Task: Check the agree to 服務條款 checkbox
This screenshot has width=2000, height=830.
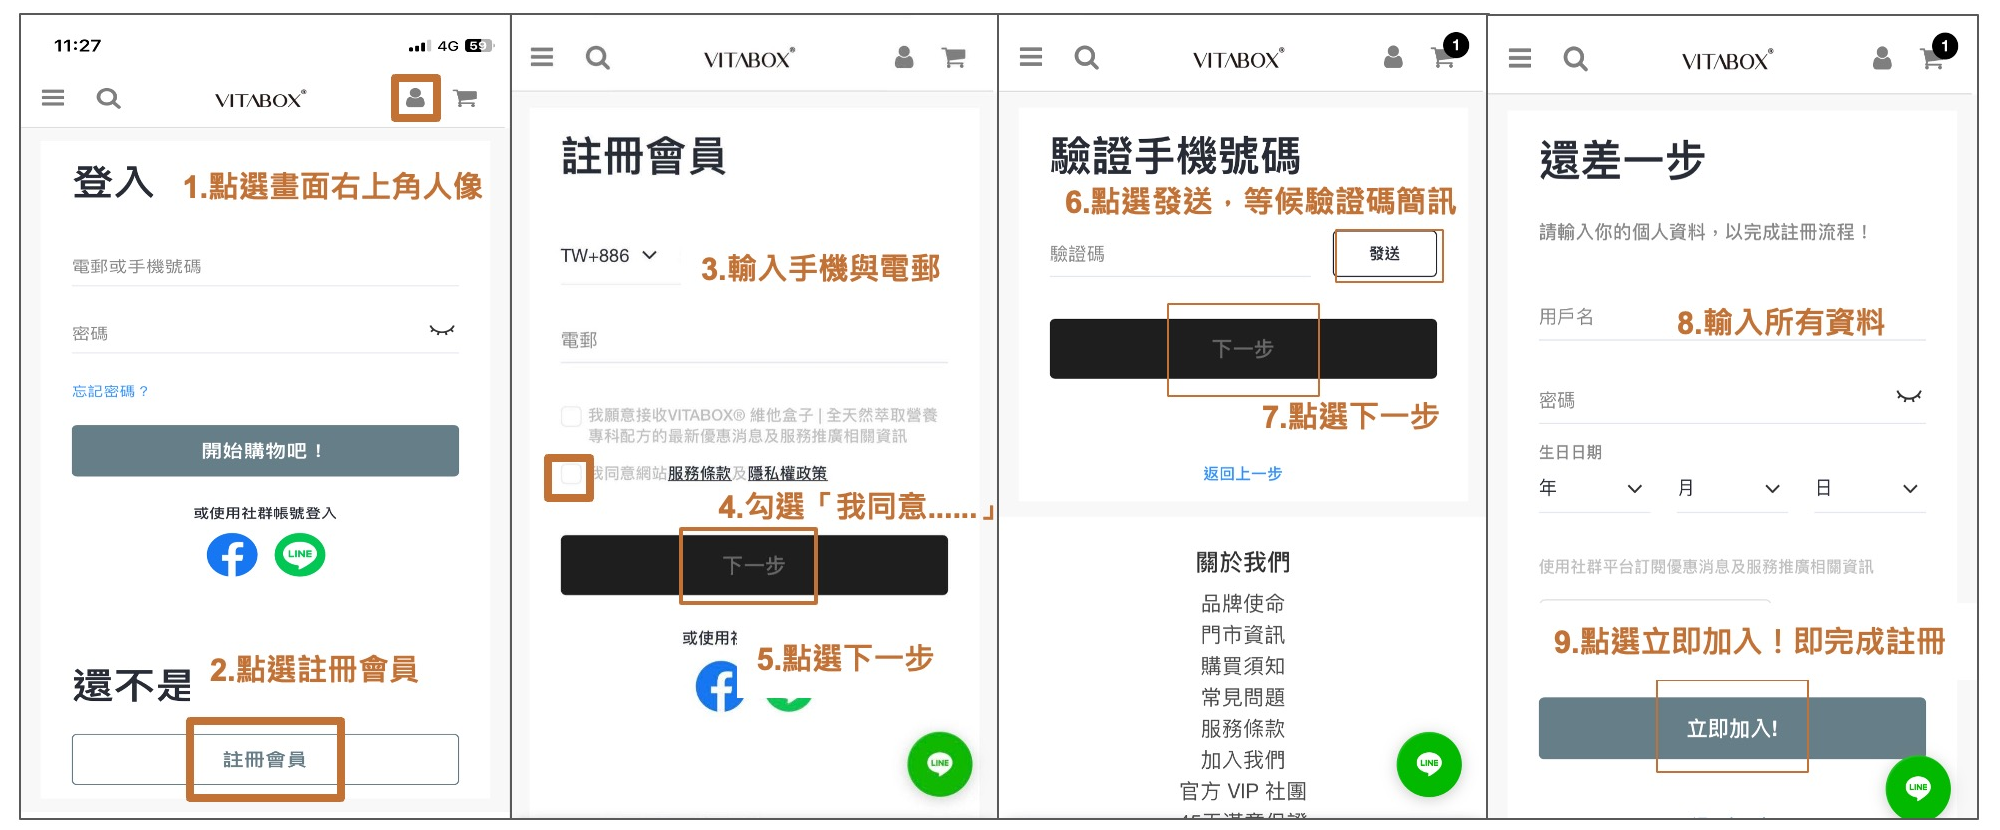Action: pyautogui.click(x=570, y=474)
